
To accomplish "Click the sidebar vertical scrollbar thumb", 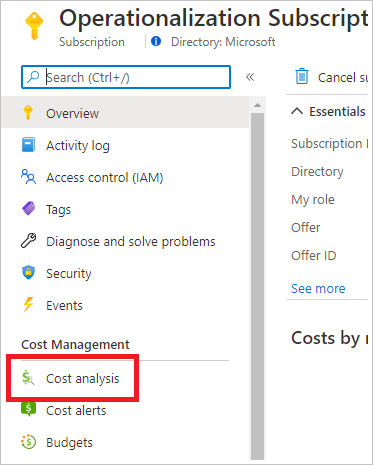I will coord(257,287).
